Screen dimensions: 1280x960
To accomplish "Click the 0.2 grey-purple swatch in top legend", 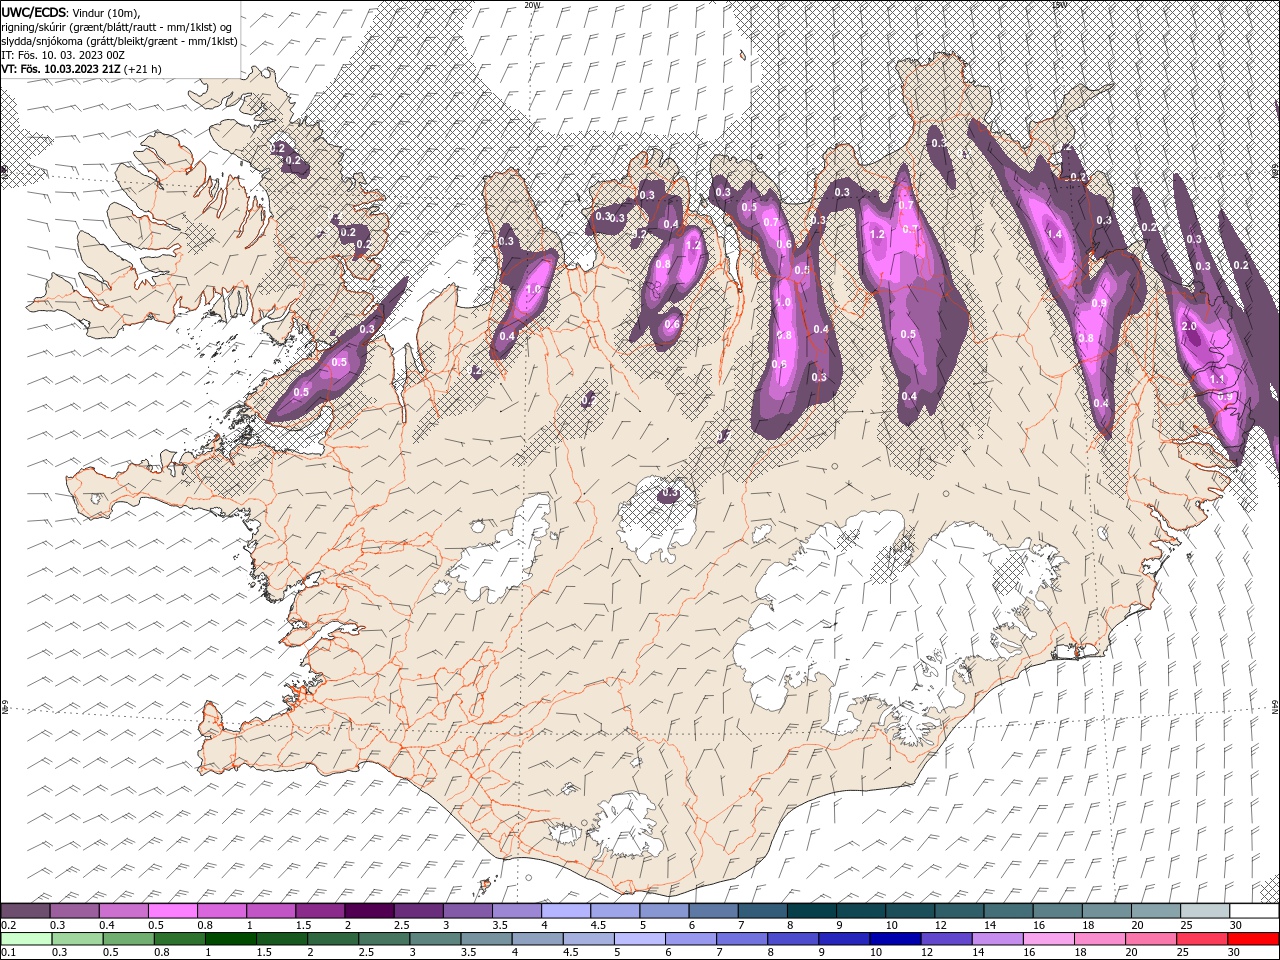I will coord(25,911).
